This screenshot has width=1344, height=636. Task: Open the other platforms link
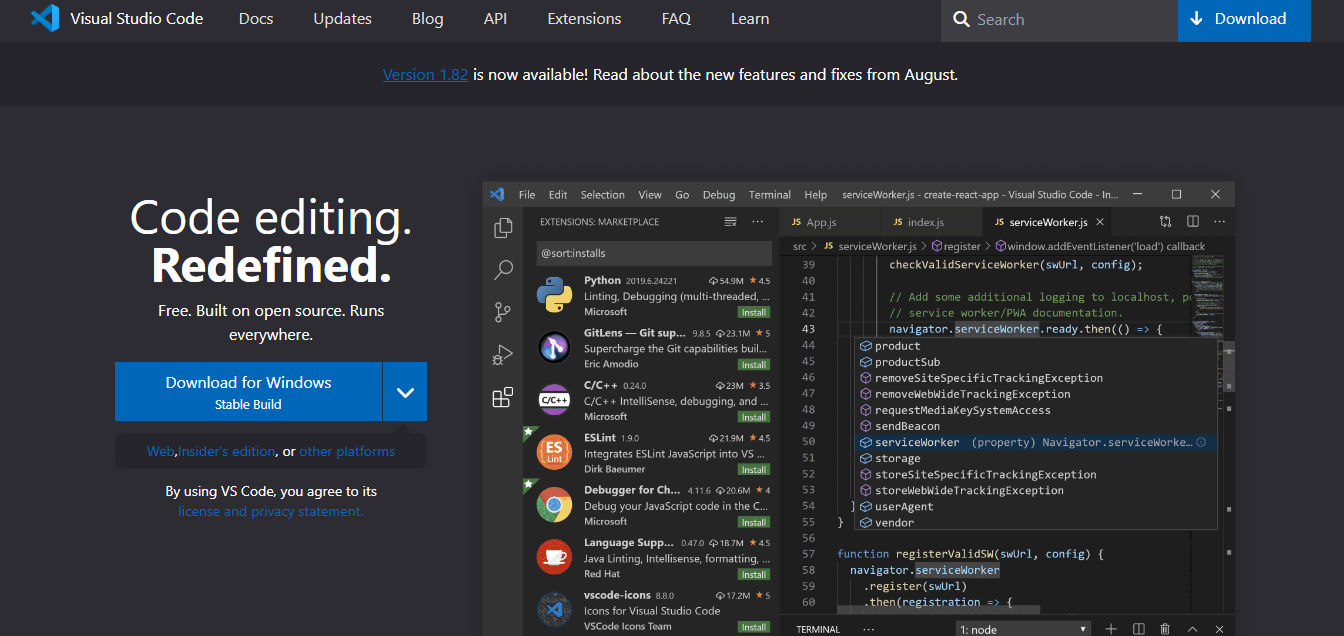(347, 451)
